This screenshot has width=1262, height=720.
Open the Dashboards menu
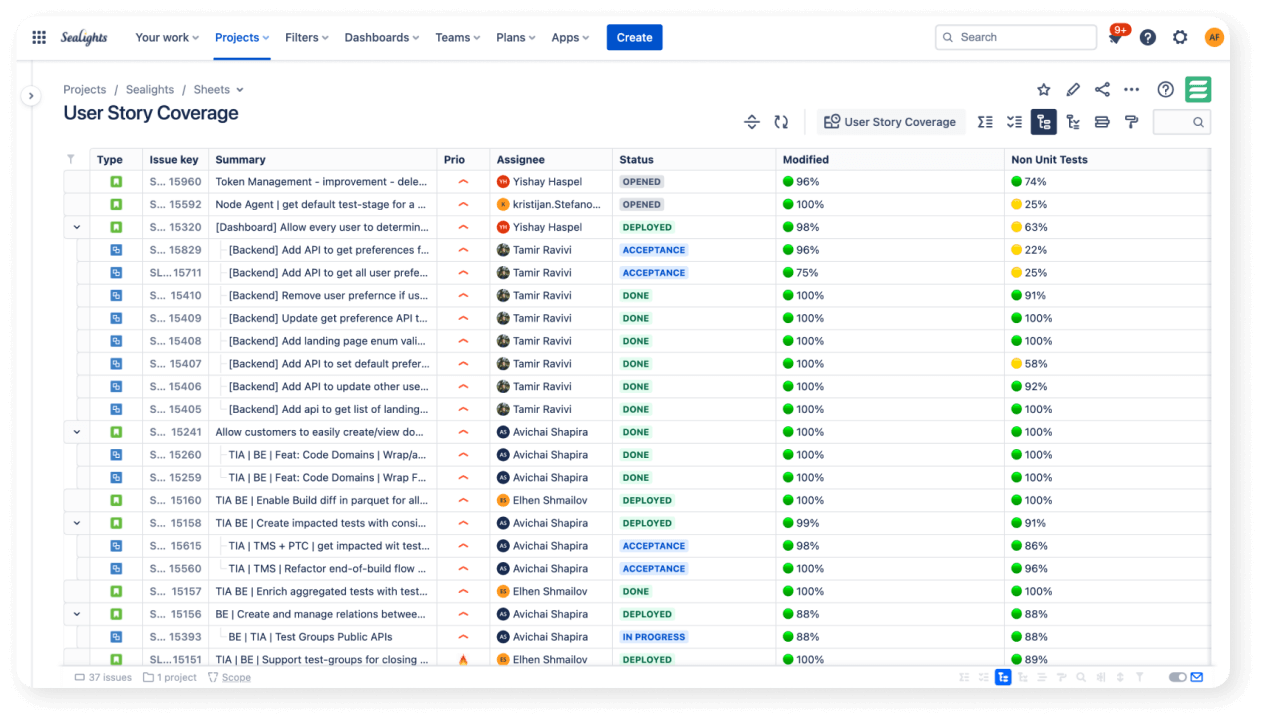pyautogui.click(x=381, y=37)
